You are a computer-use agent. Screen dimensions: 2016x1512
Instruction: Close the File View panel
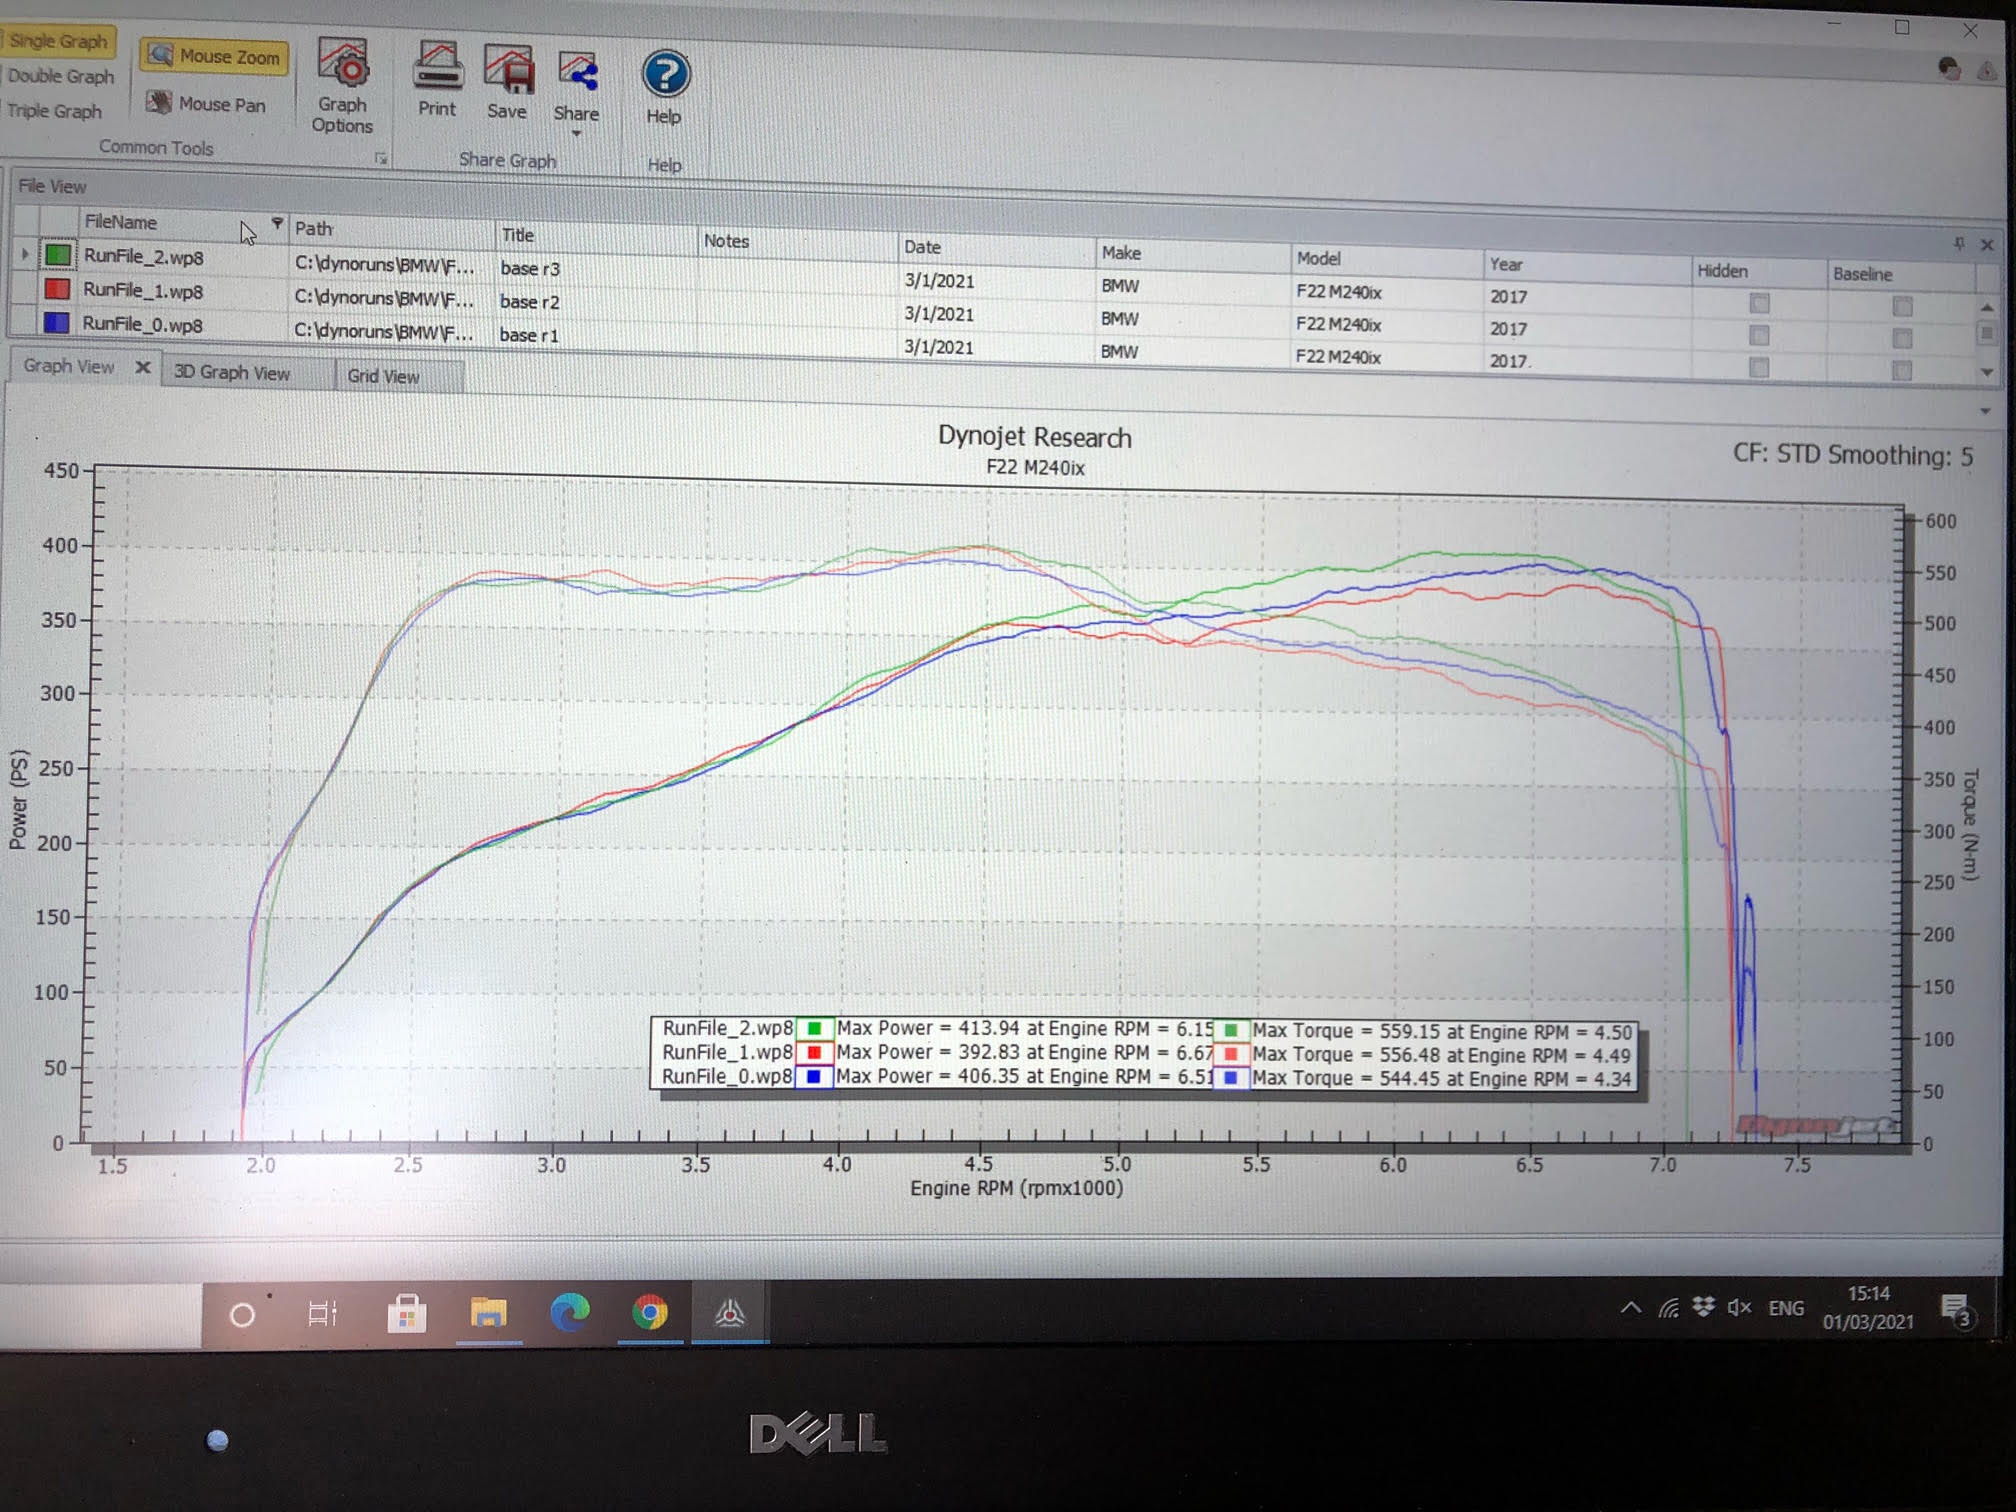tap(1987, 245)
